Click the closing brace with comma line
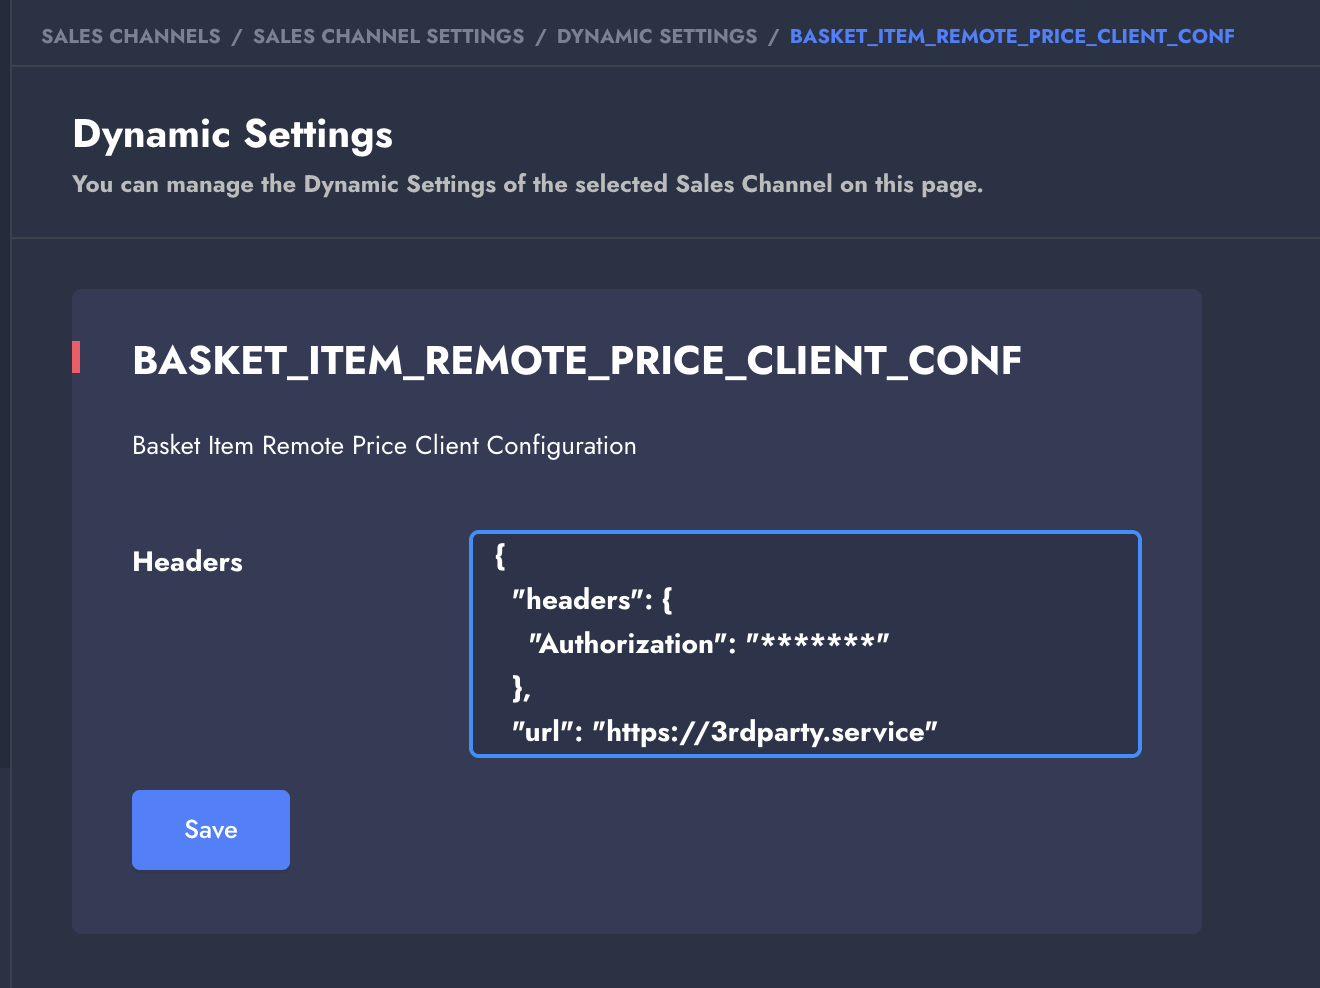 click(x=521, y=688)
